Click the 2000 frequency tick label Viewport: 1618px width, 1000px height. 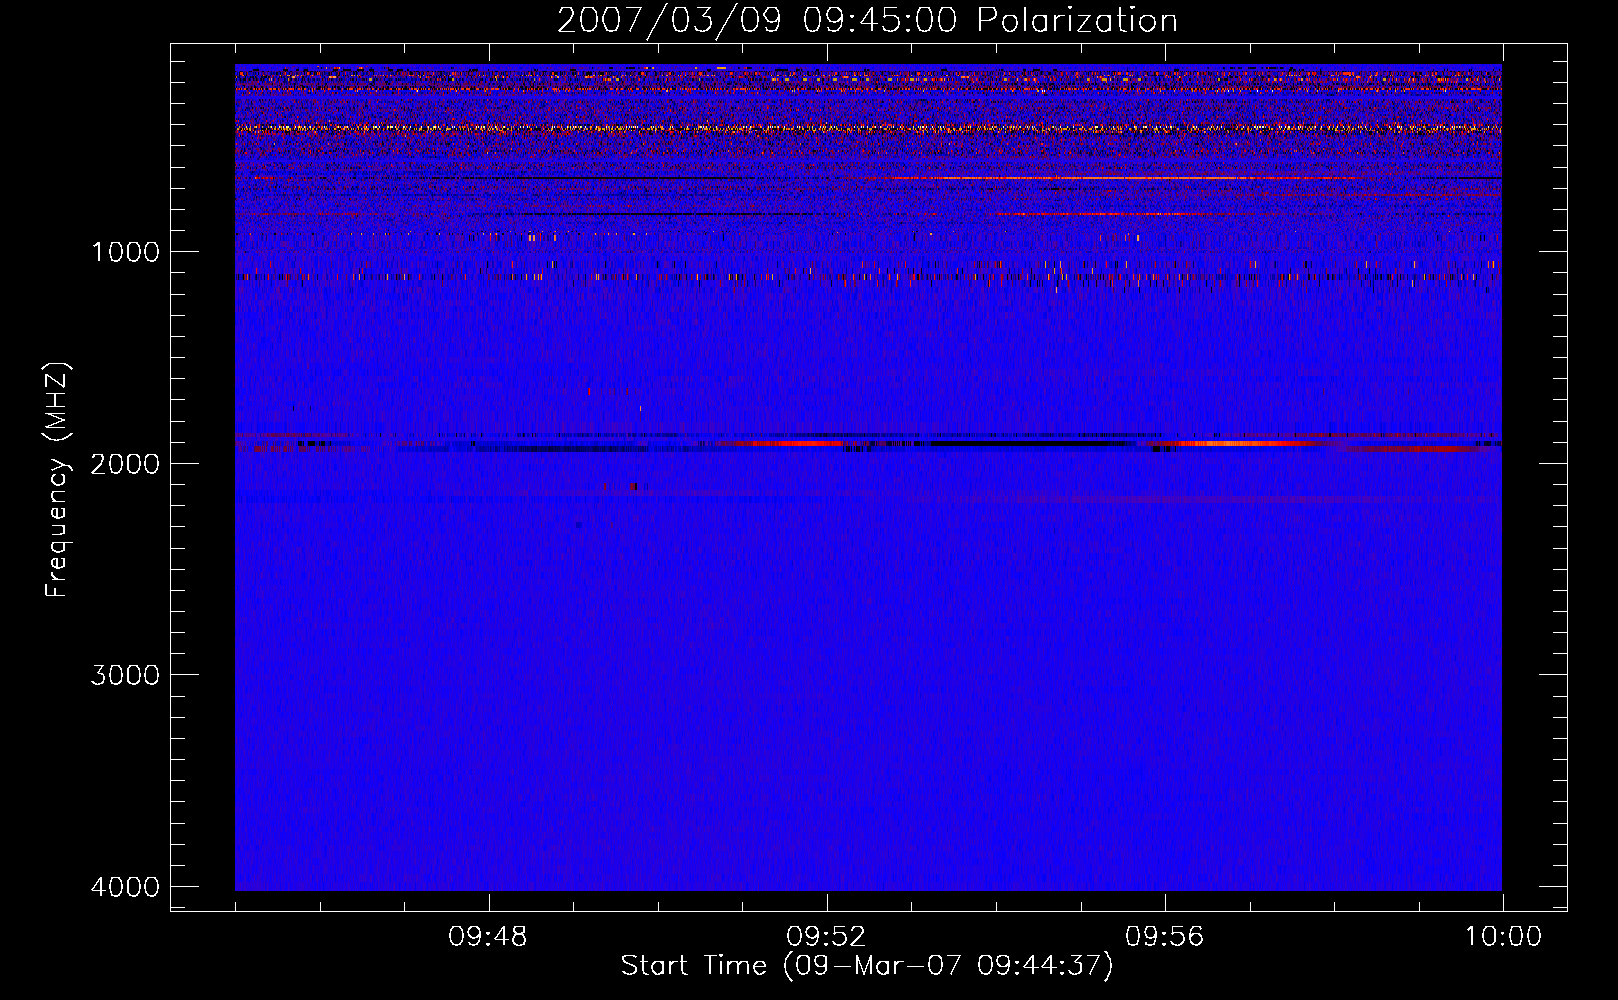pos(125,463)
